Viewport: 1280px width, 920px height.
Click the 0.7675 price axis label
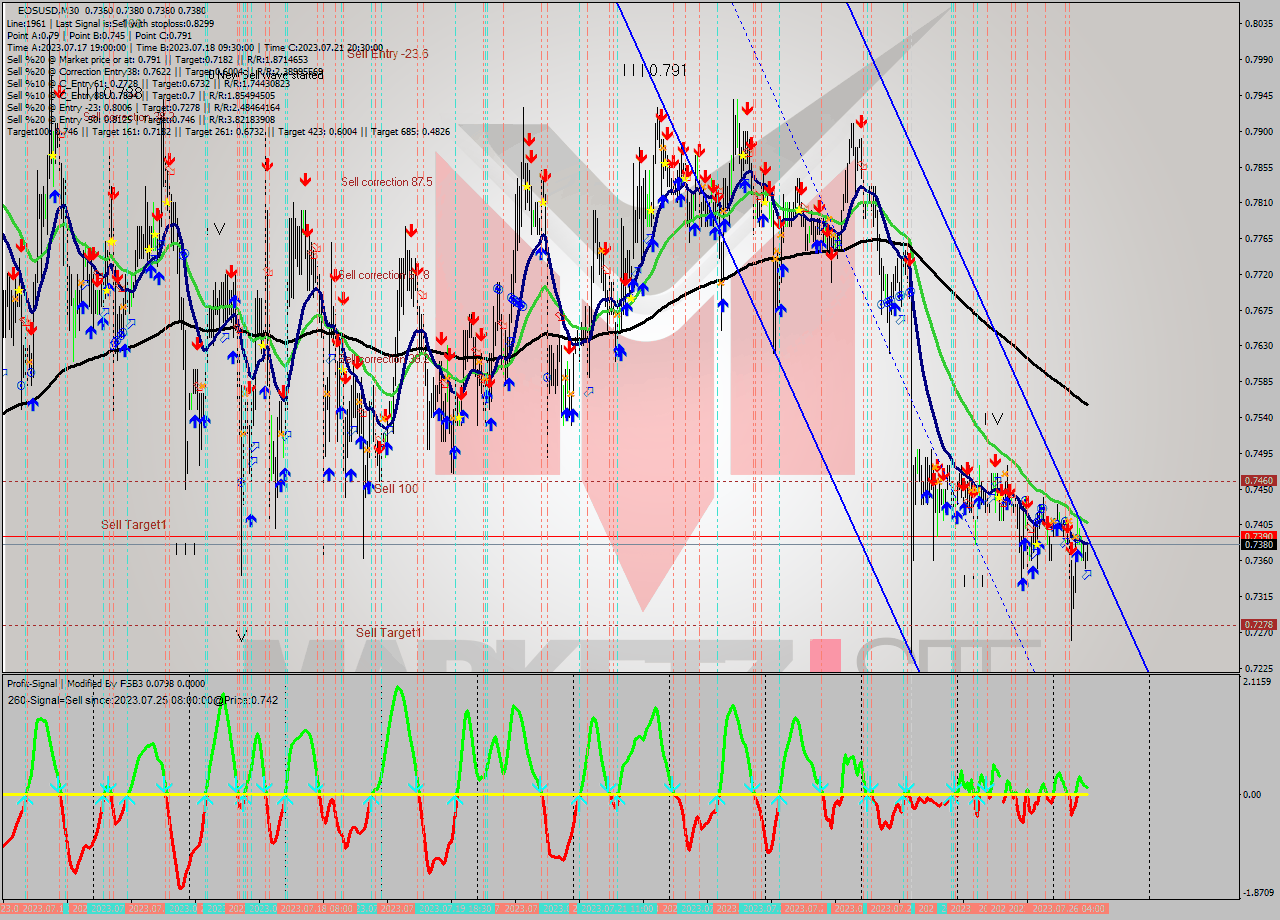pyautogui.click(x=1258, y=310)
